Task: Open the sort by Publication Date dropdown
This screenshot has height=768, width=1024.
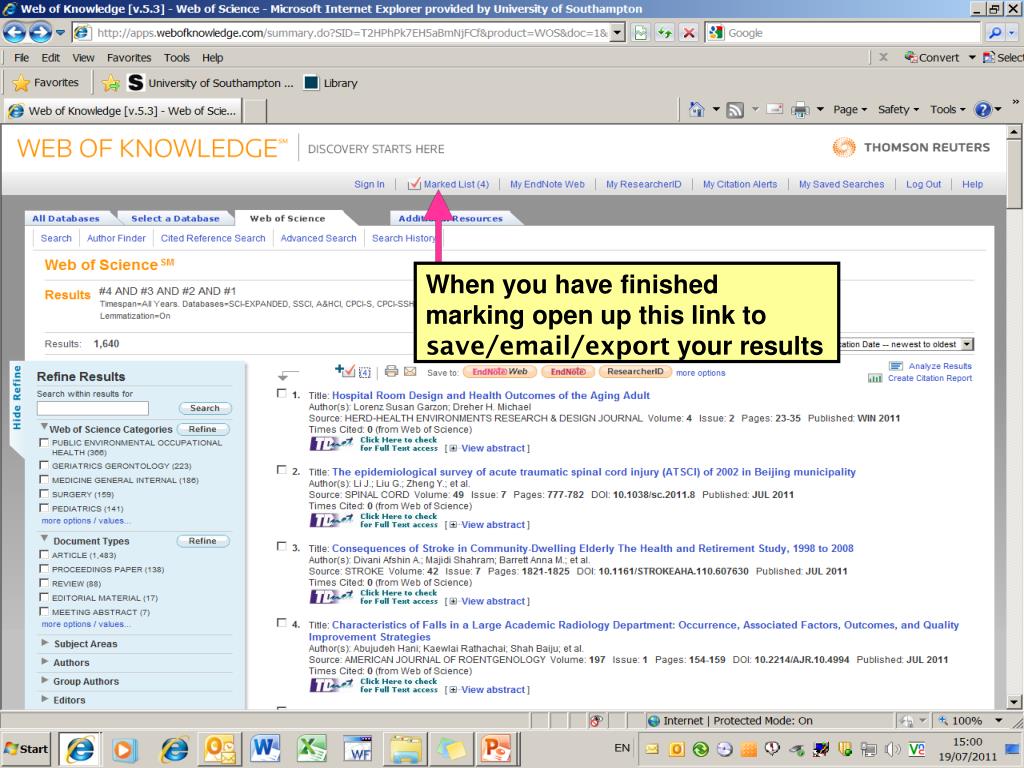Action: (x=967, y=344)
